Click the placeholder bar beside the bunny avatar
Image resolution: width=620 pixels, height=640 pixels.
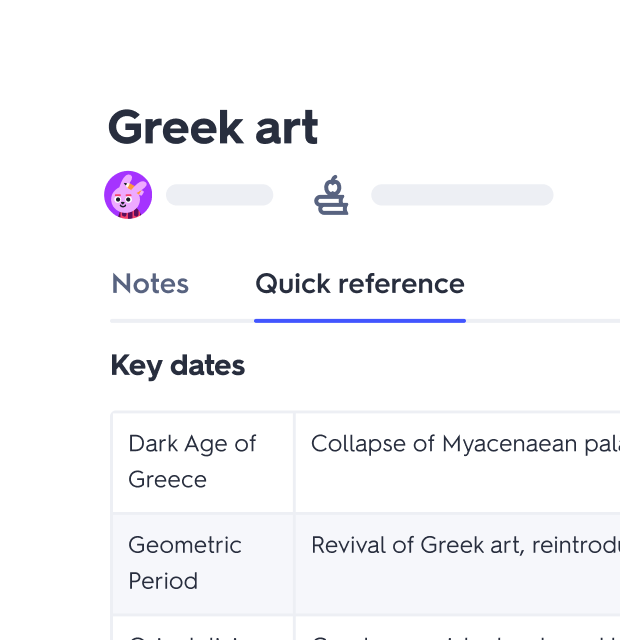pyautogui.click(x=220, y=195)
